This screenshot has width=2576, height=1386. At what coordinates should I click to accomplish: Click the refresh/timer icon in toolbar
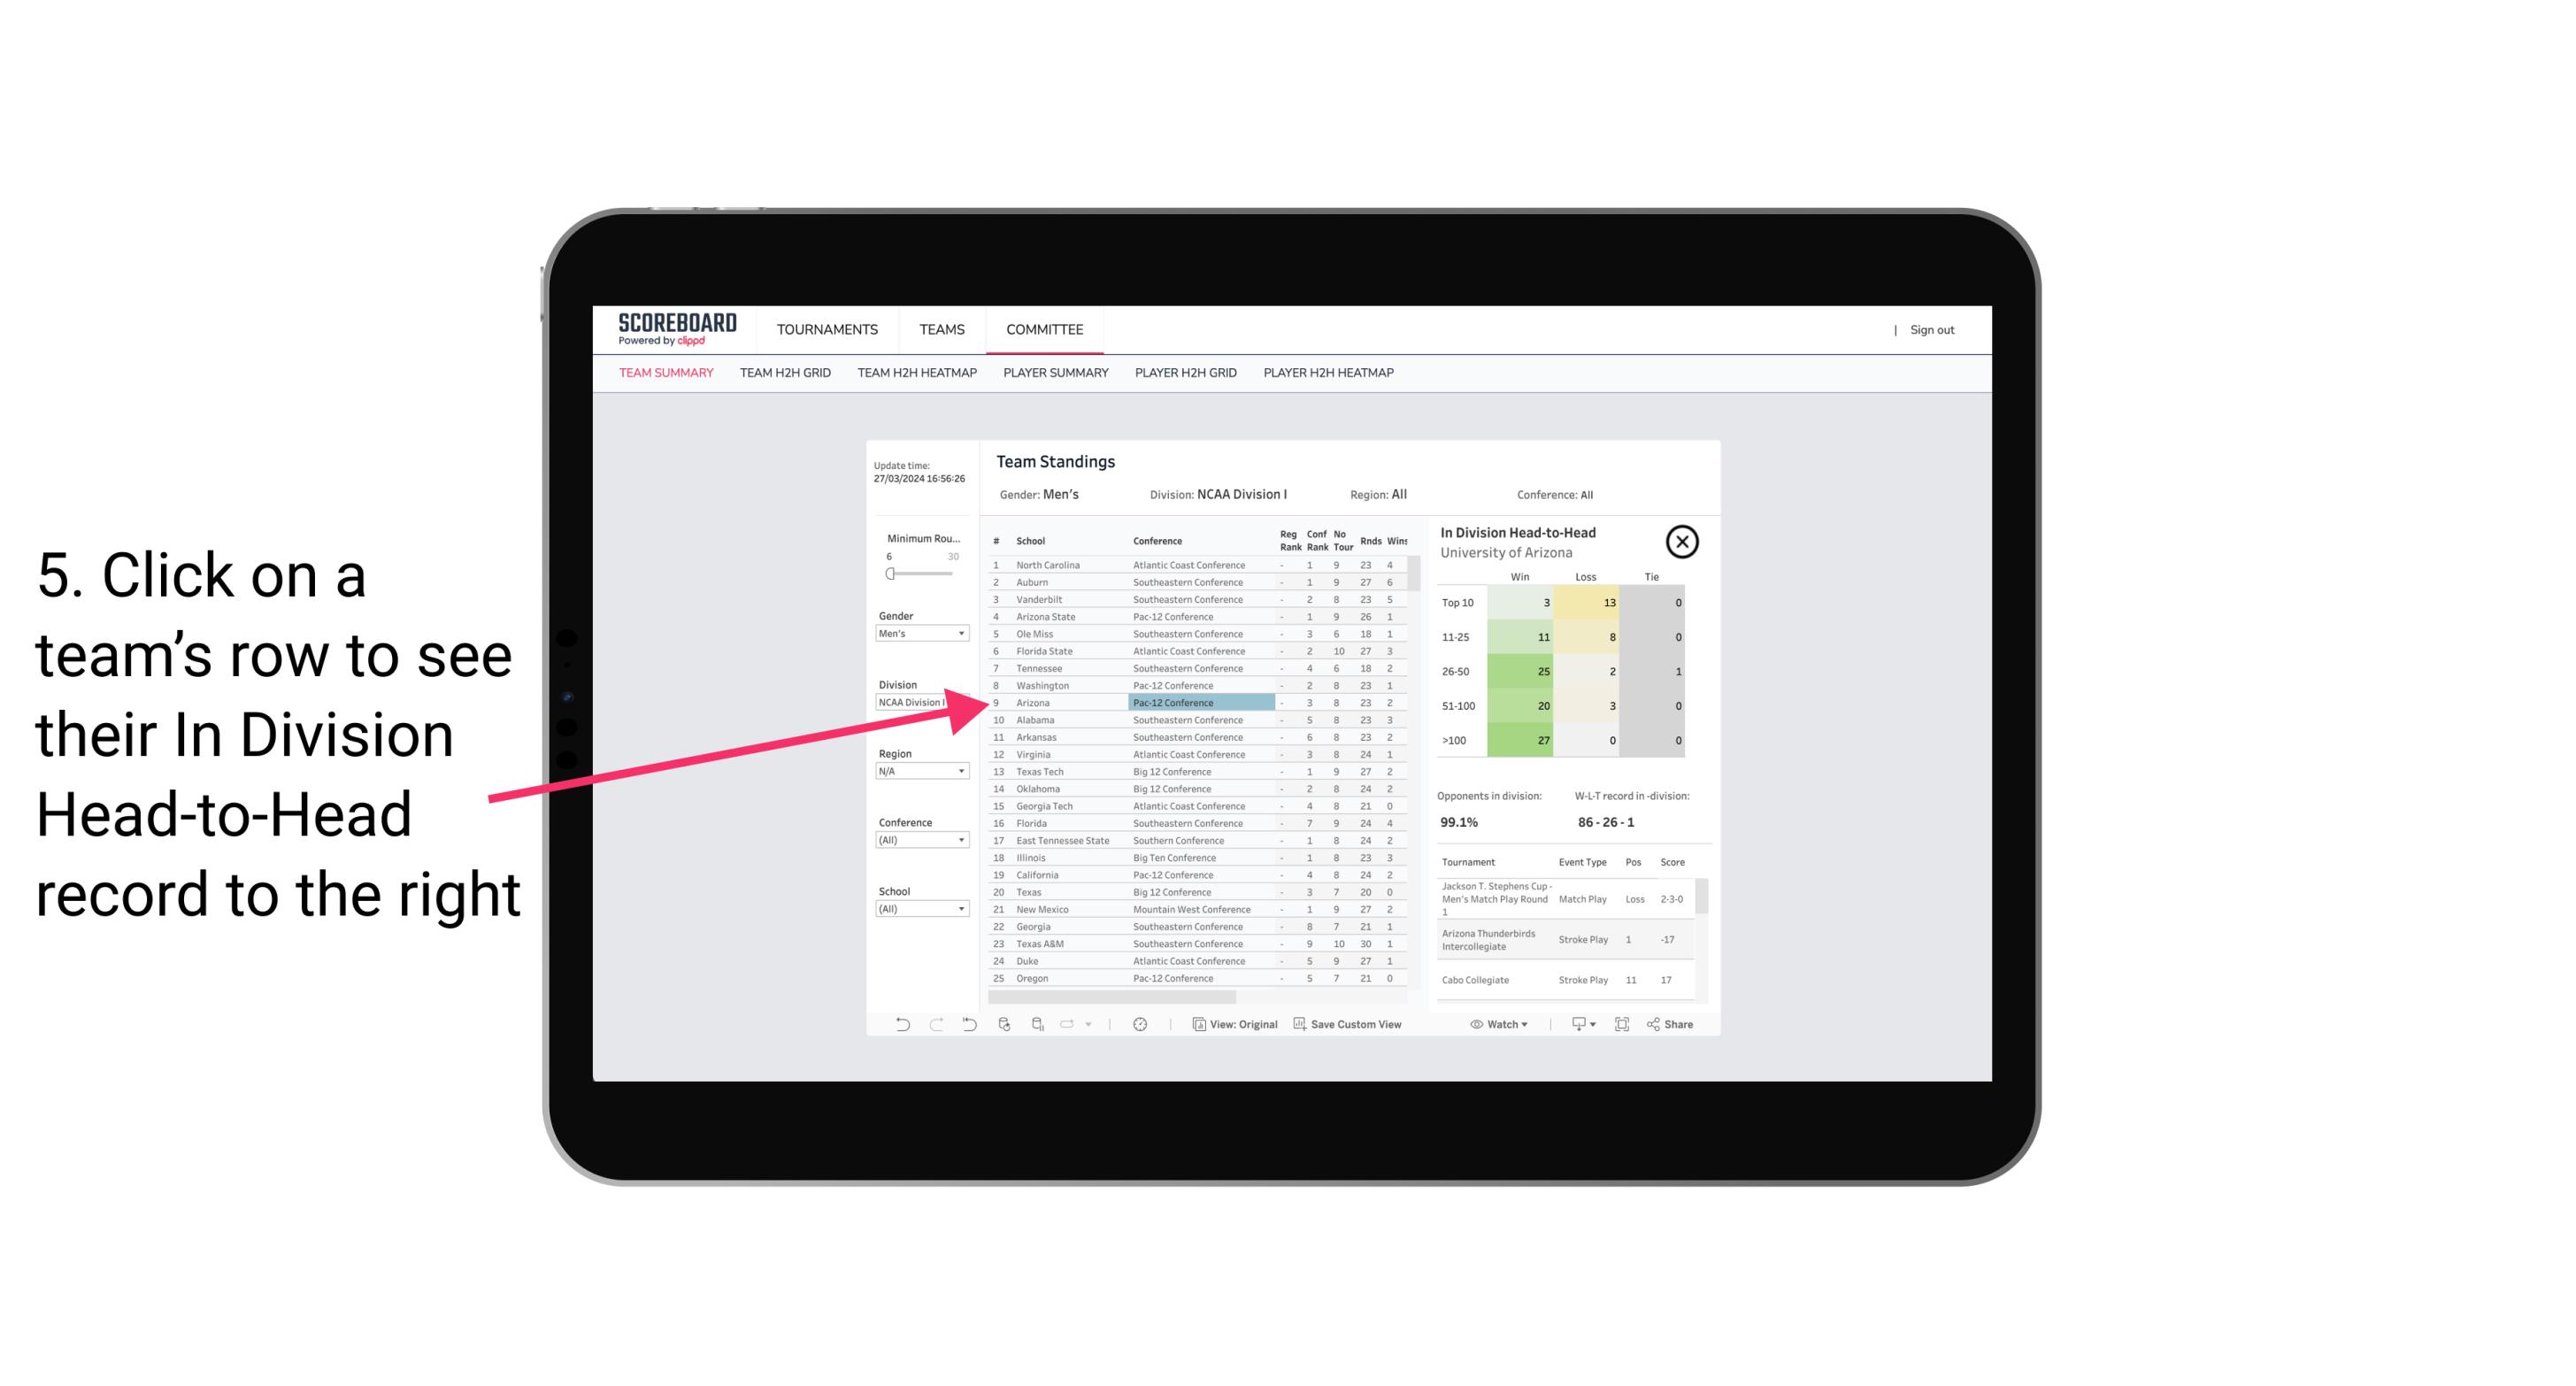pos(1142,1024)
